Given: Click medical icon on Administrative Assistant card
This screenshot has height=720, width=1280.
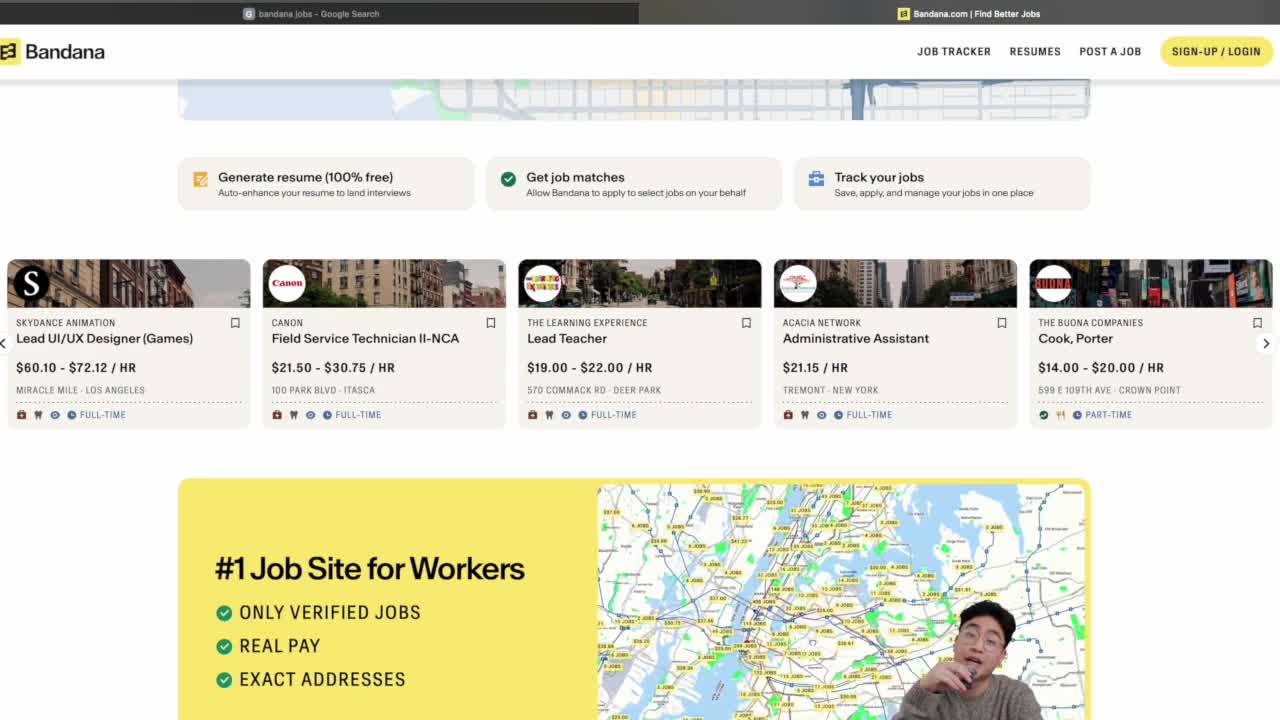Looking at the screenshot, I should pyautogui.click(x=788, y=415).
